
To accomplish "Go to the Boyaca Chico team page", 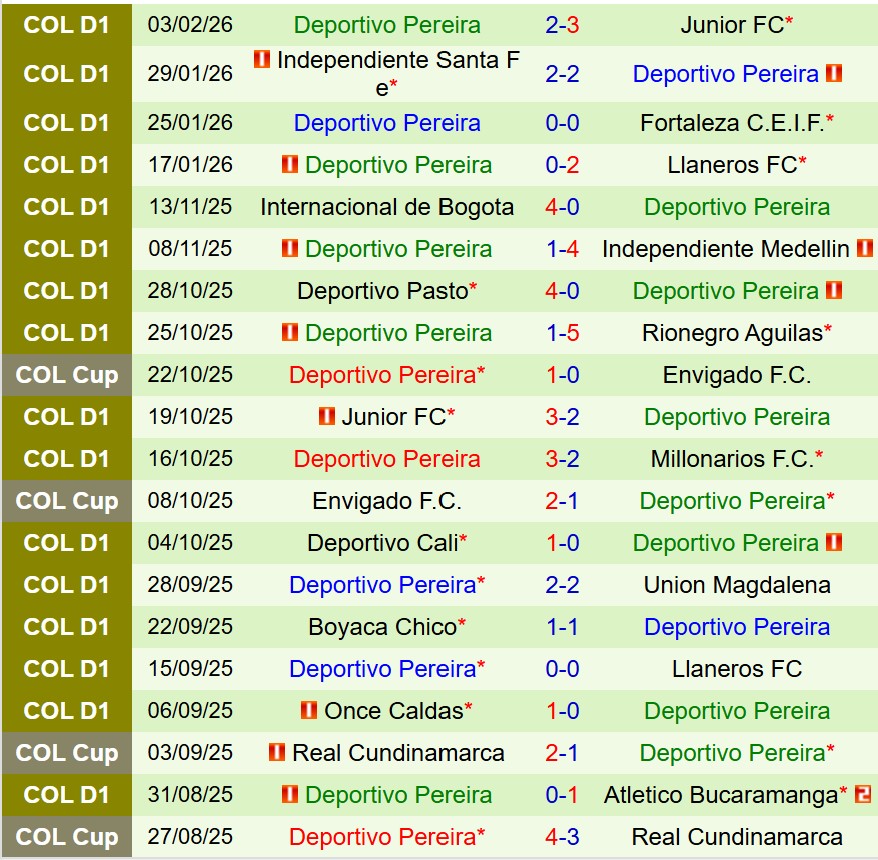I will [x=383, y=627].
